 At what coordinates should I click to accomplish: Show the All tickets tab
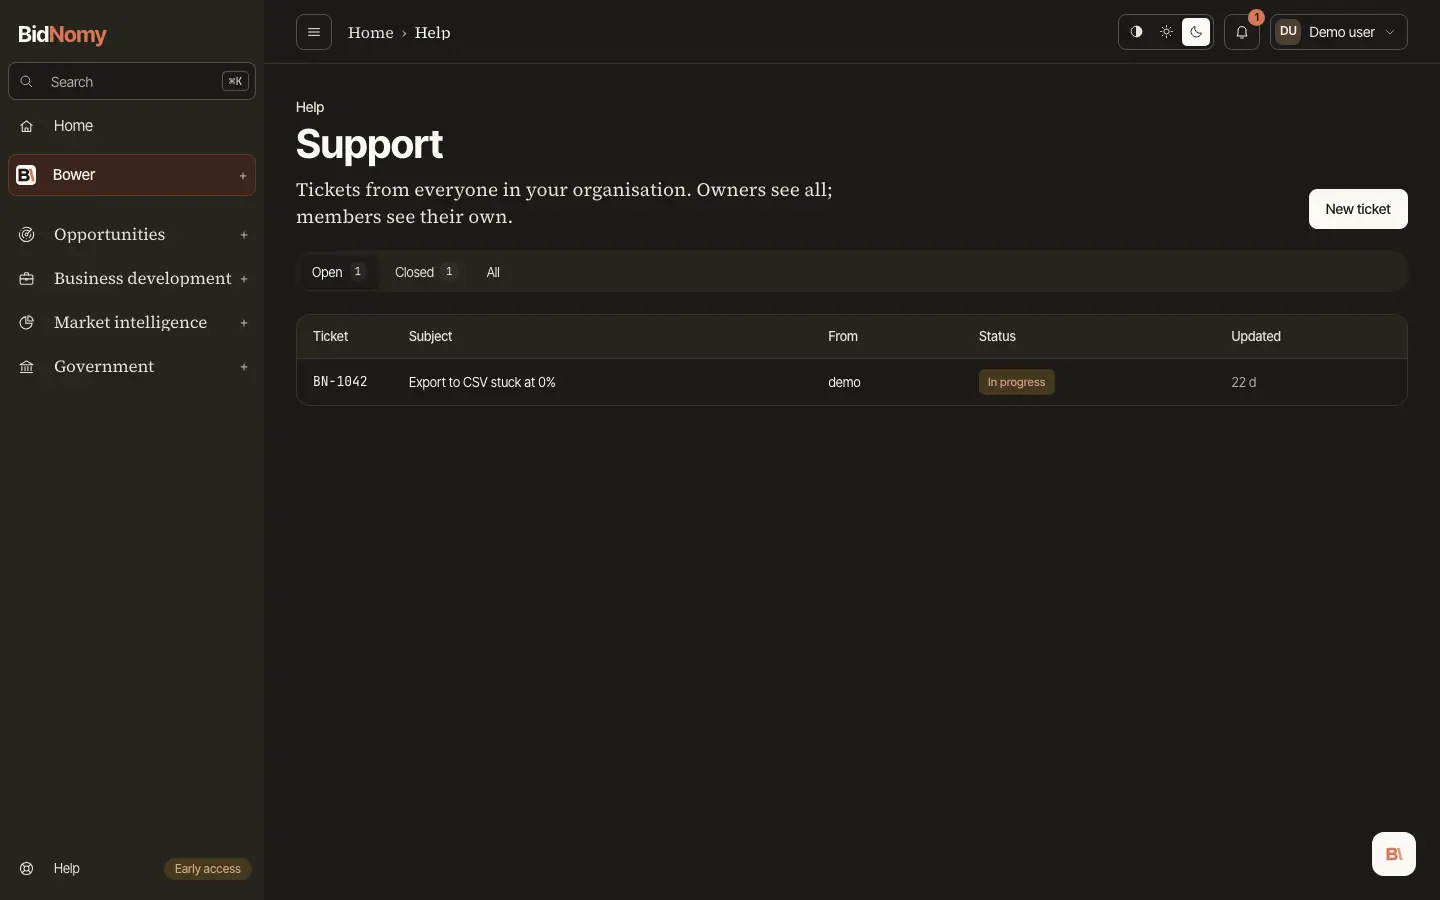point(493,272)
